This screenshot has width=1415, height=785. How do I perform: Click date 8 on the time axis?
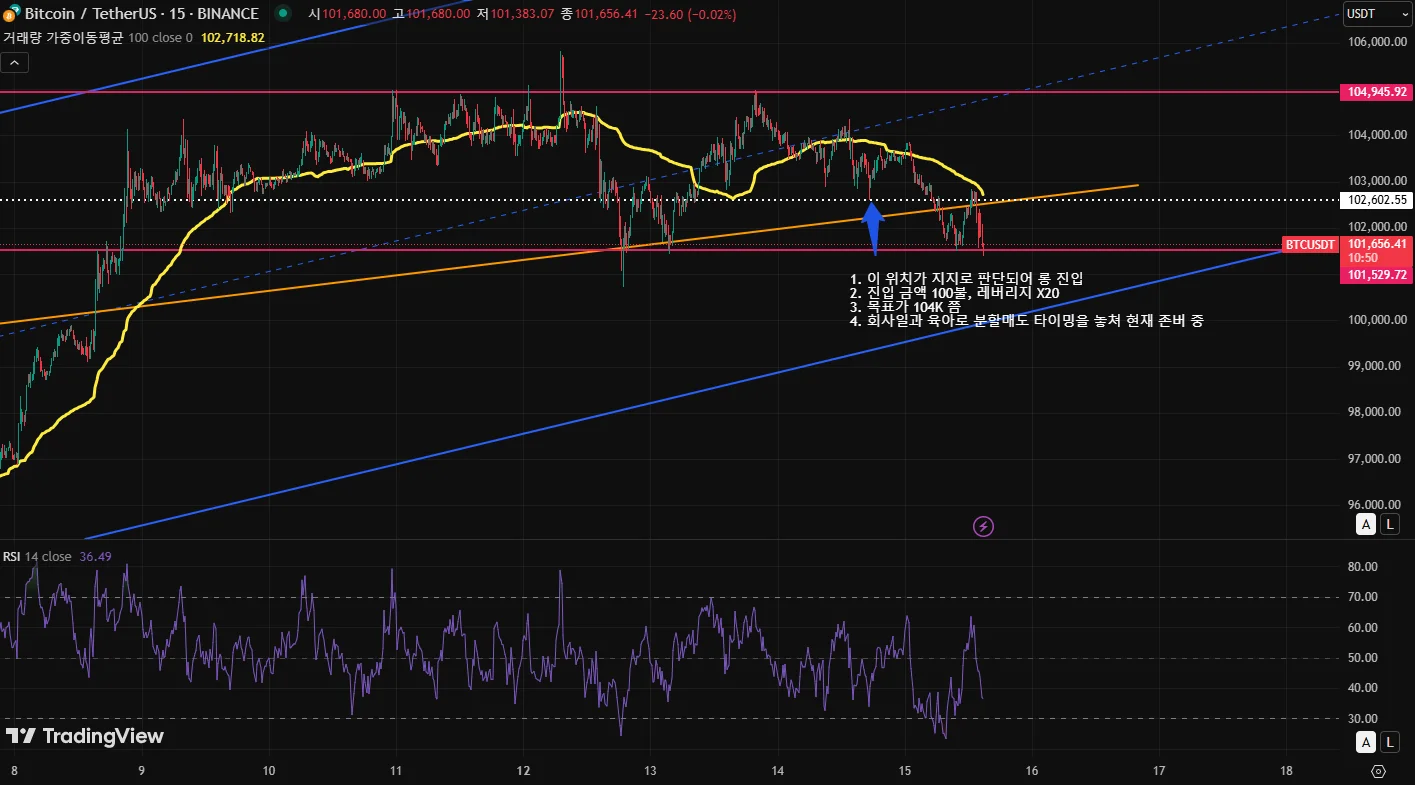[x=13, y=771]
